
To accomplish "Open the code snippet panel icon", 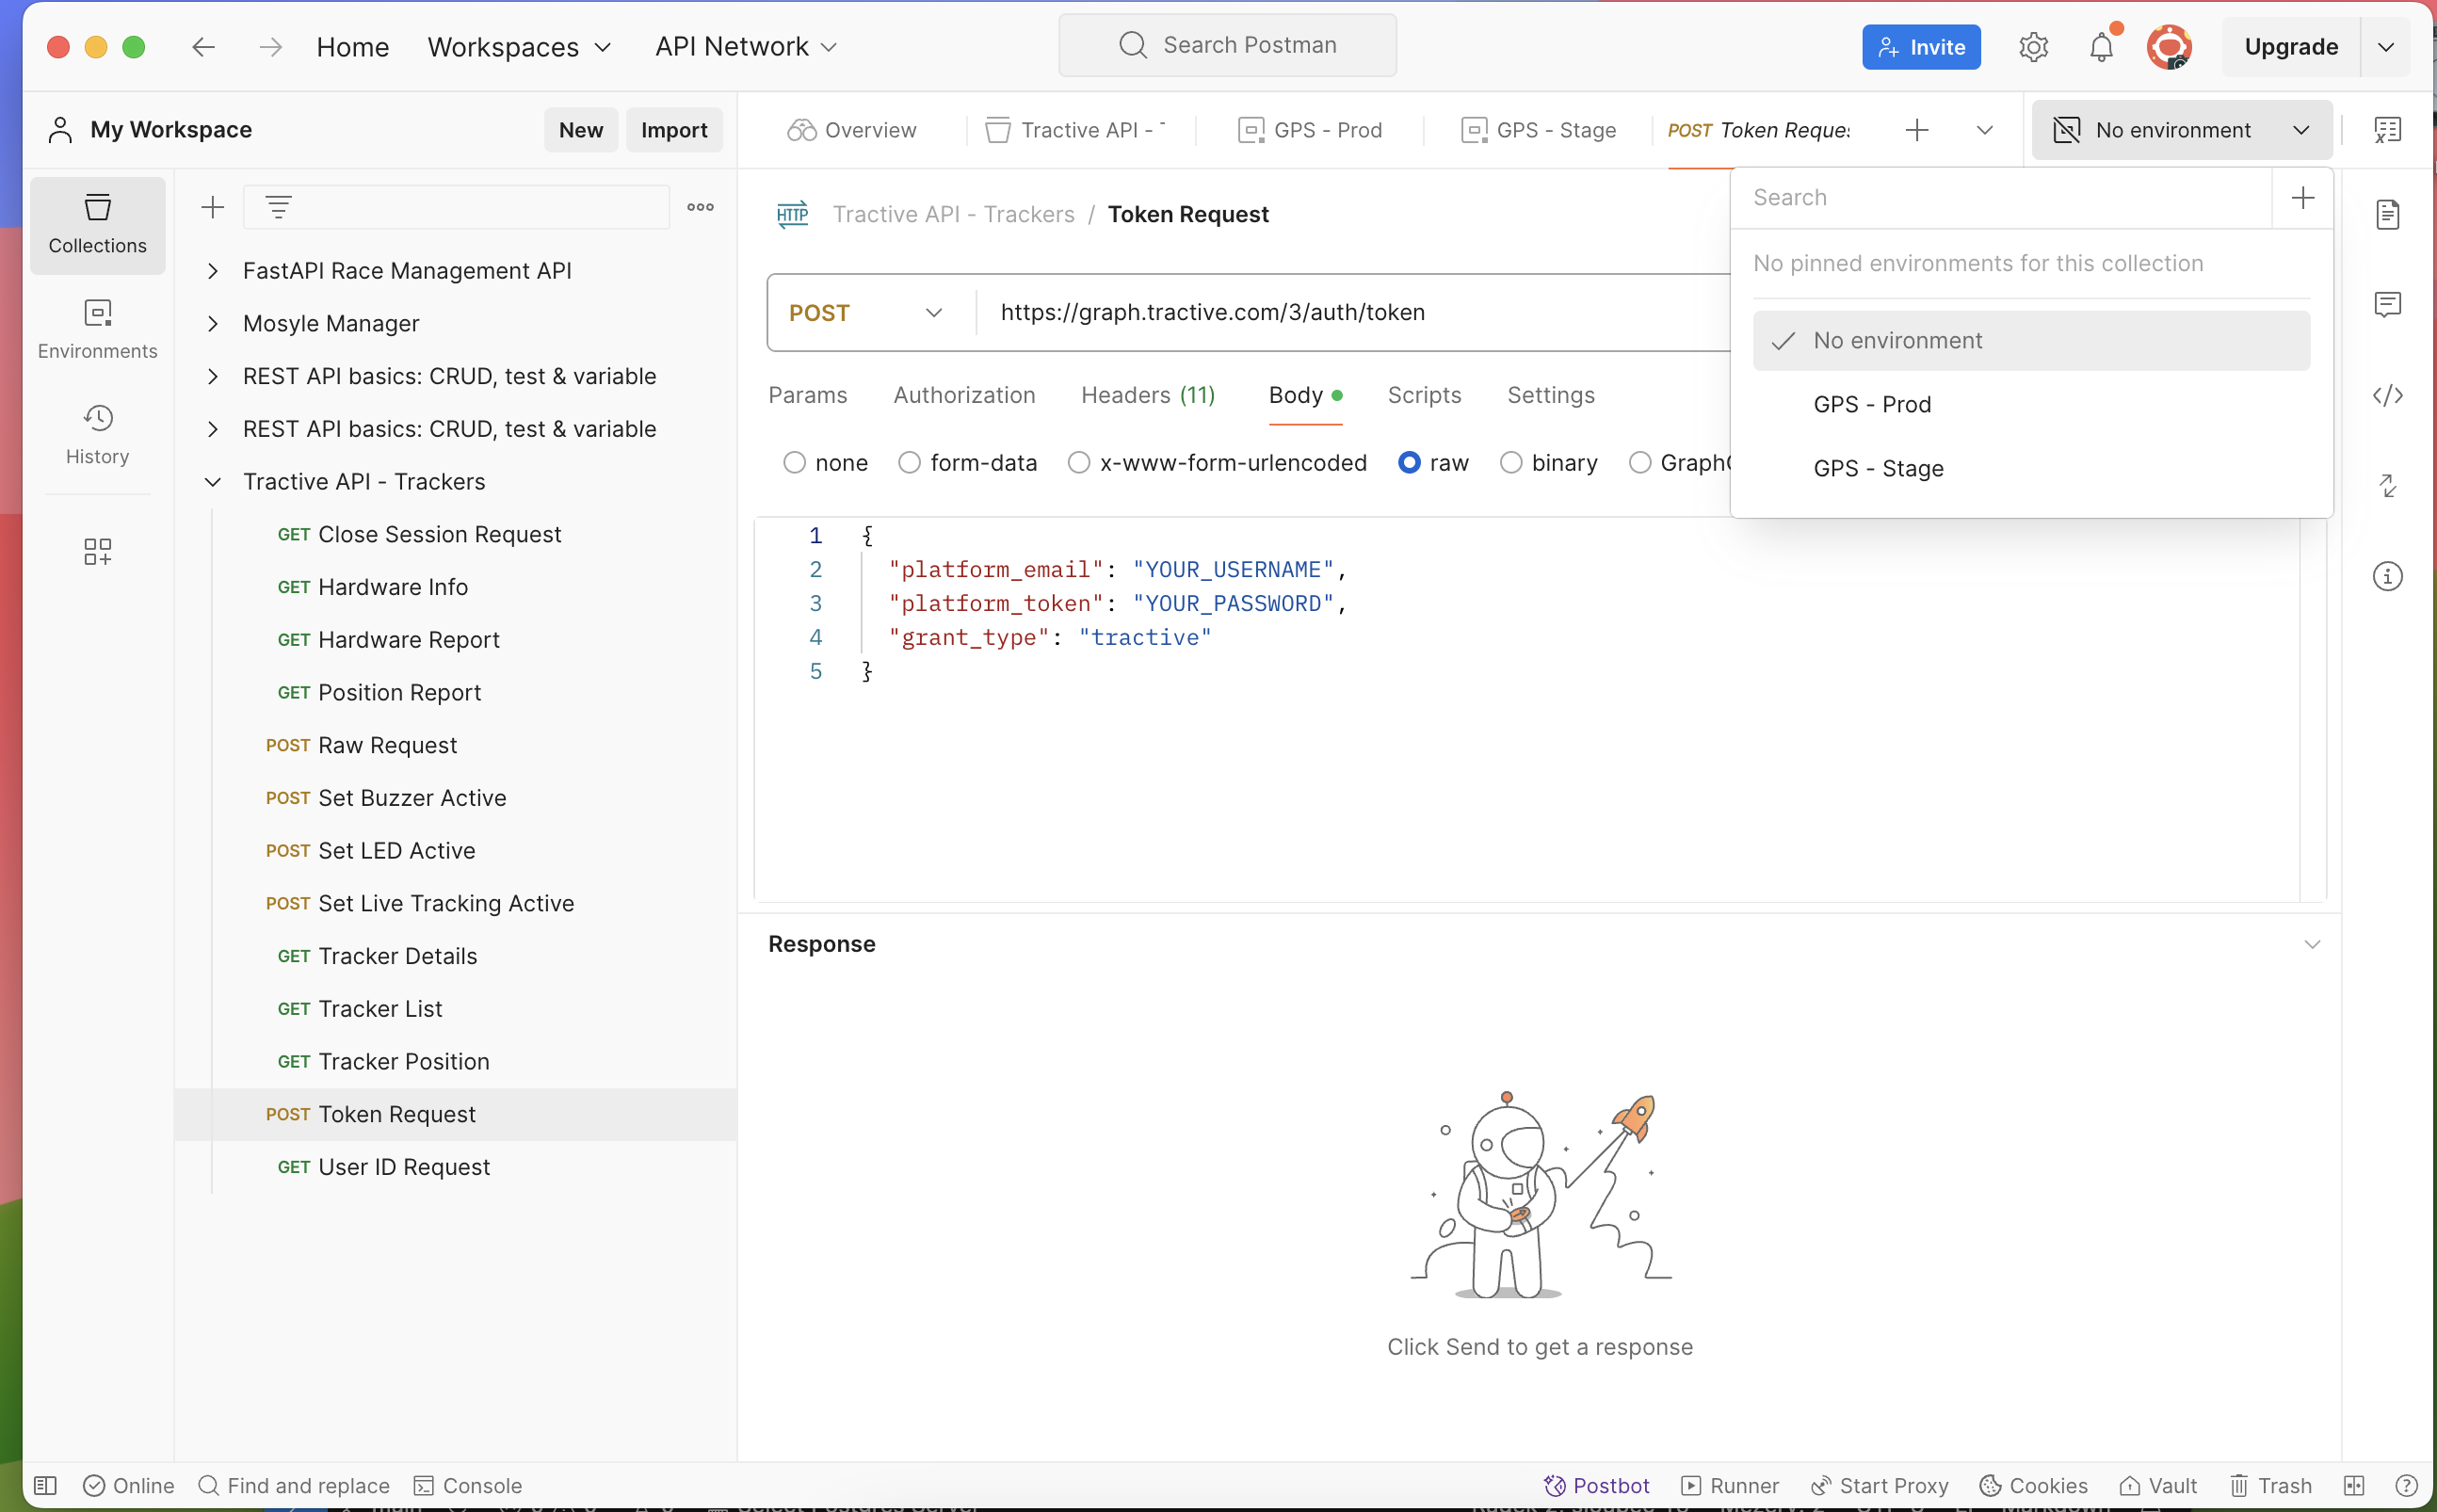I will [2387, 395].
